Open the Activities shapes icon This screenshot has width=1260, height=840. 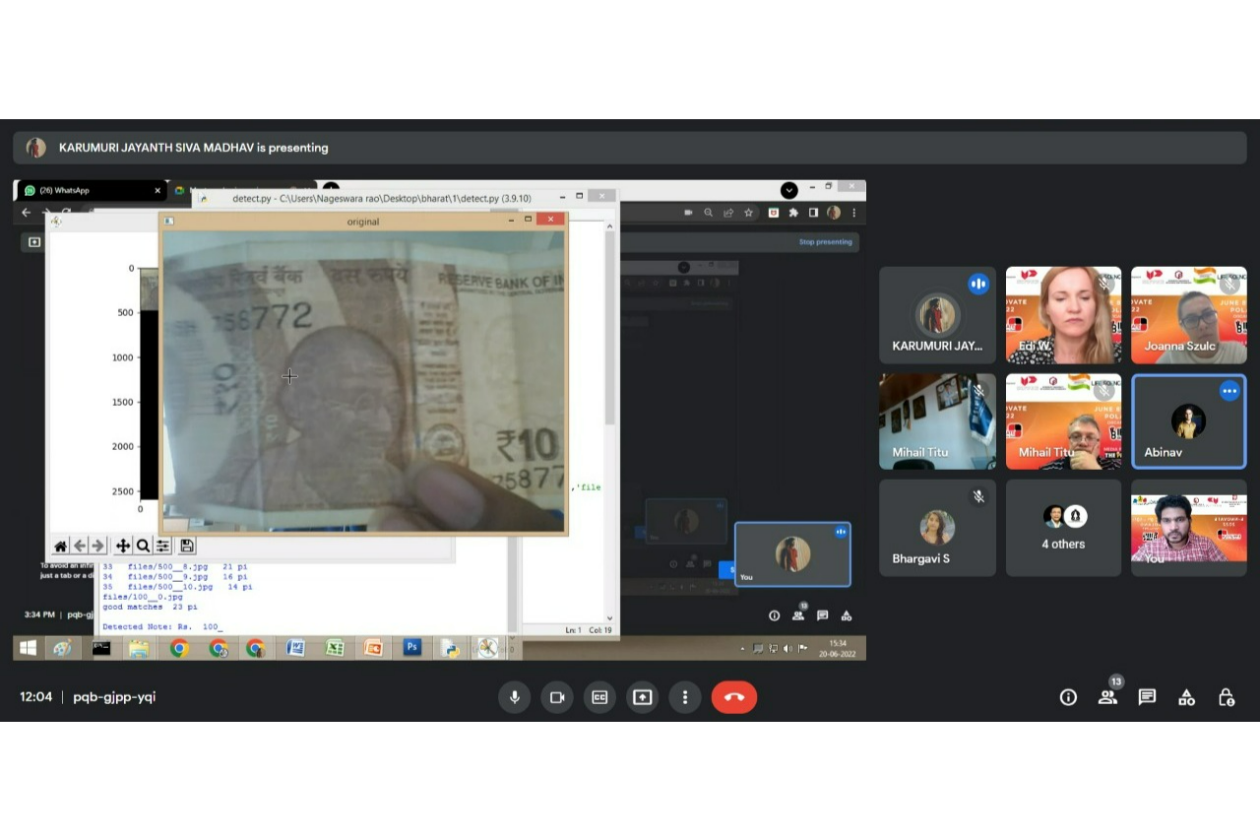(x=1186, y=697)
